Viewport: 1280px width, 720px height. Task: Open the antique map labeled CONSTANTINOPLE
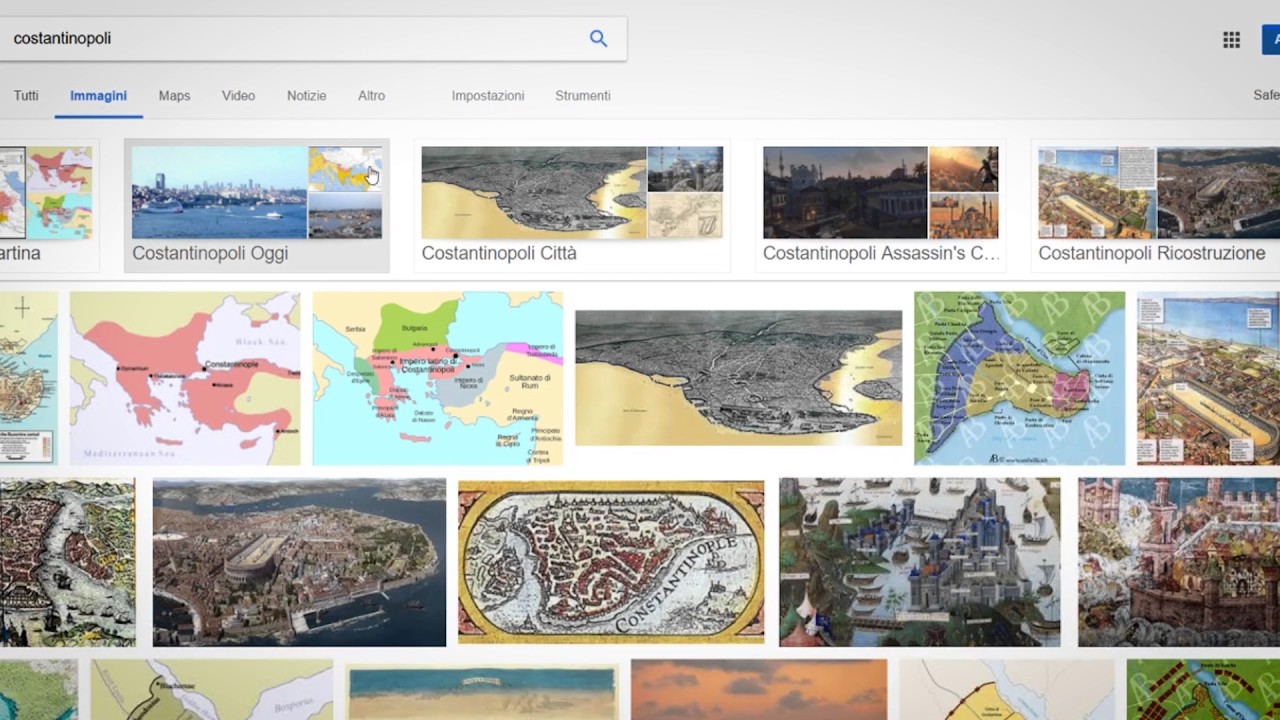pos(611,562)
